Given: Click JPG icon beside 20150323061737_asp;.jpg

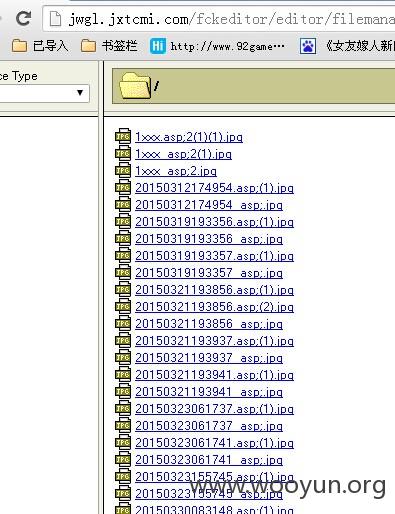Looking at the screenshot, I should [123, 425].
